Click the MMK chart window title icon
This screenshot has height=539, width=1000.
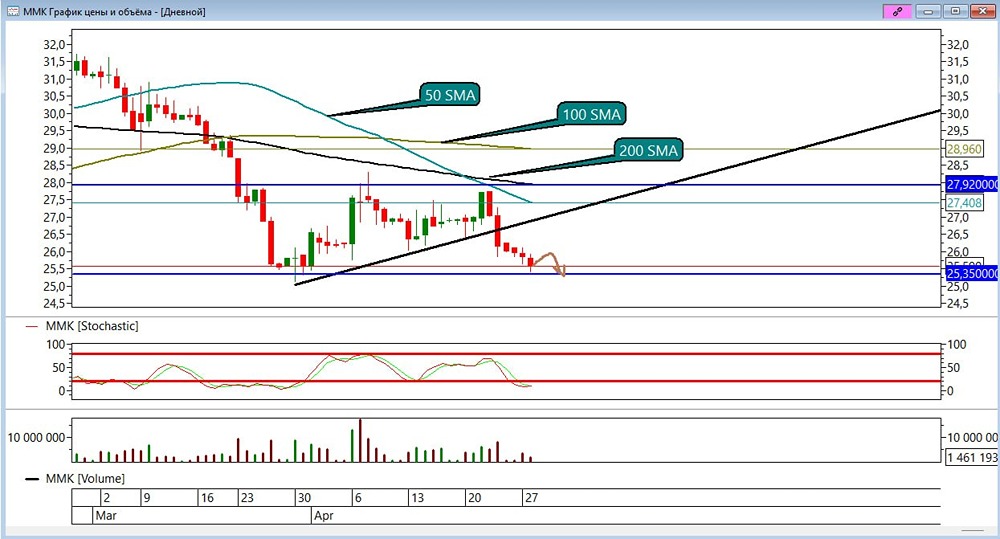[13, 11]
